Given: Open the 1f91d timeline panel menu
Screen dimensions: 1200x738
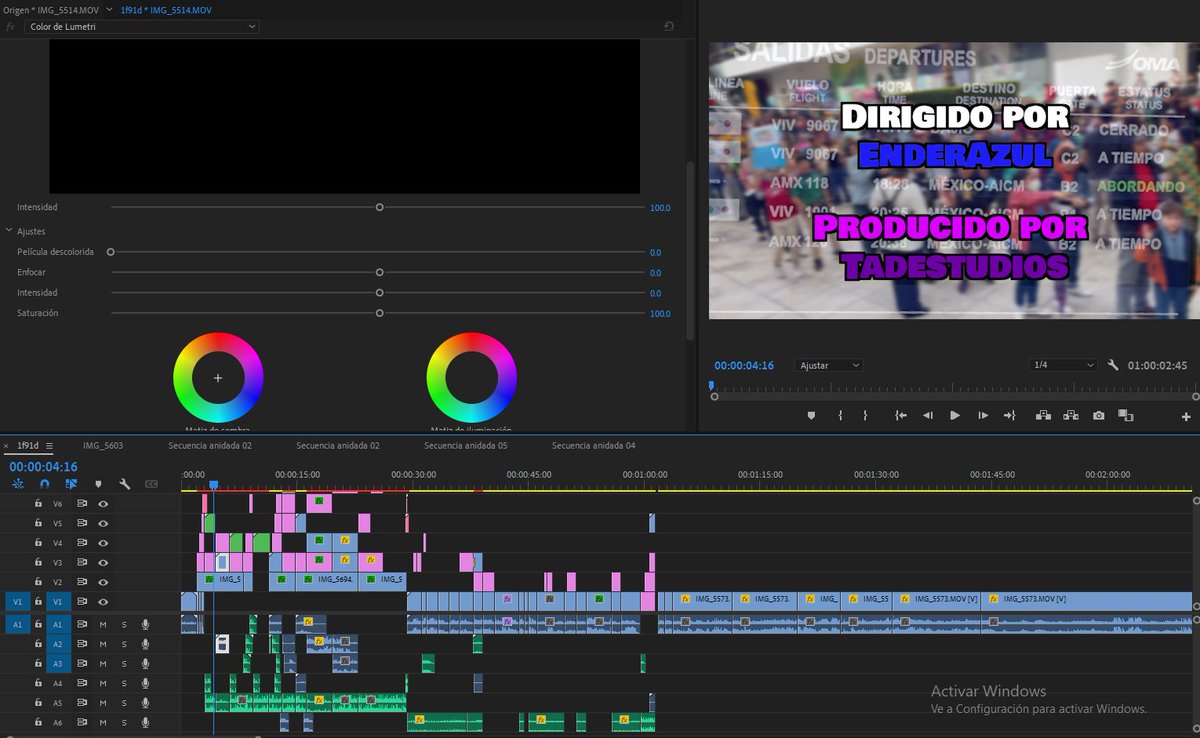Looking at the screenshot, I should (x=50, y=446).
